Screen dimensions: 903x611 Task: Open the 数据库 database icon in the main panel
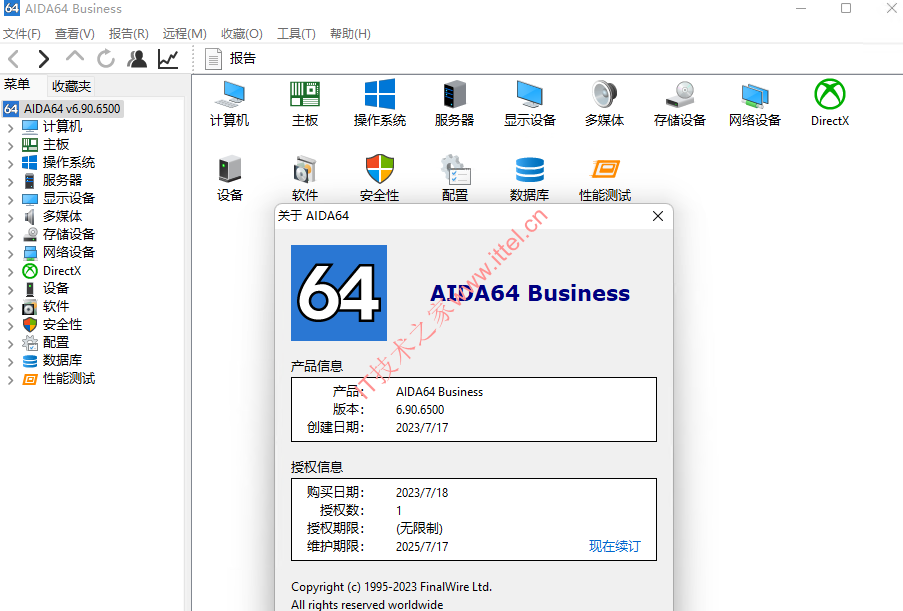point(529,179)
